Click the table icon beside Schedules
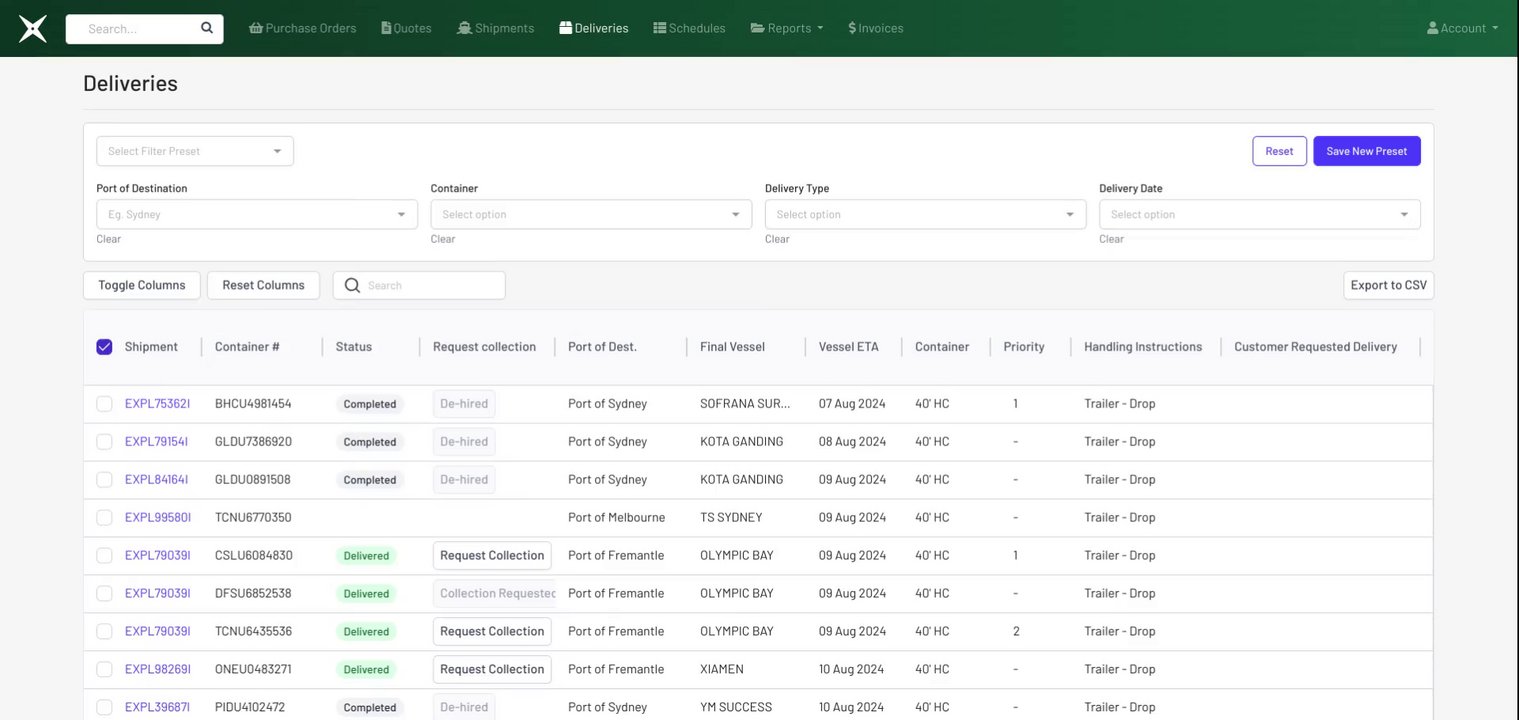This screenshot has height=720, width=1519. coord(660,28)
